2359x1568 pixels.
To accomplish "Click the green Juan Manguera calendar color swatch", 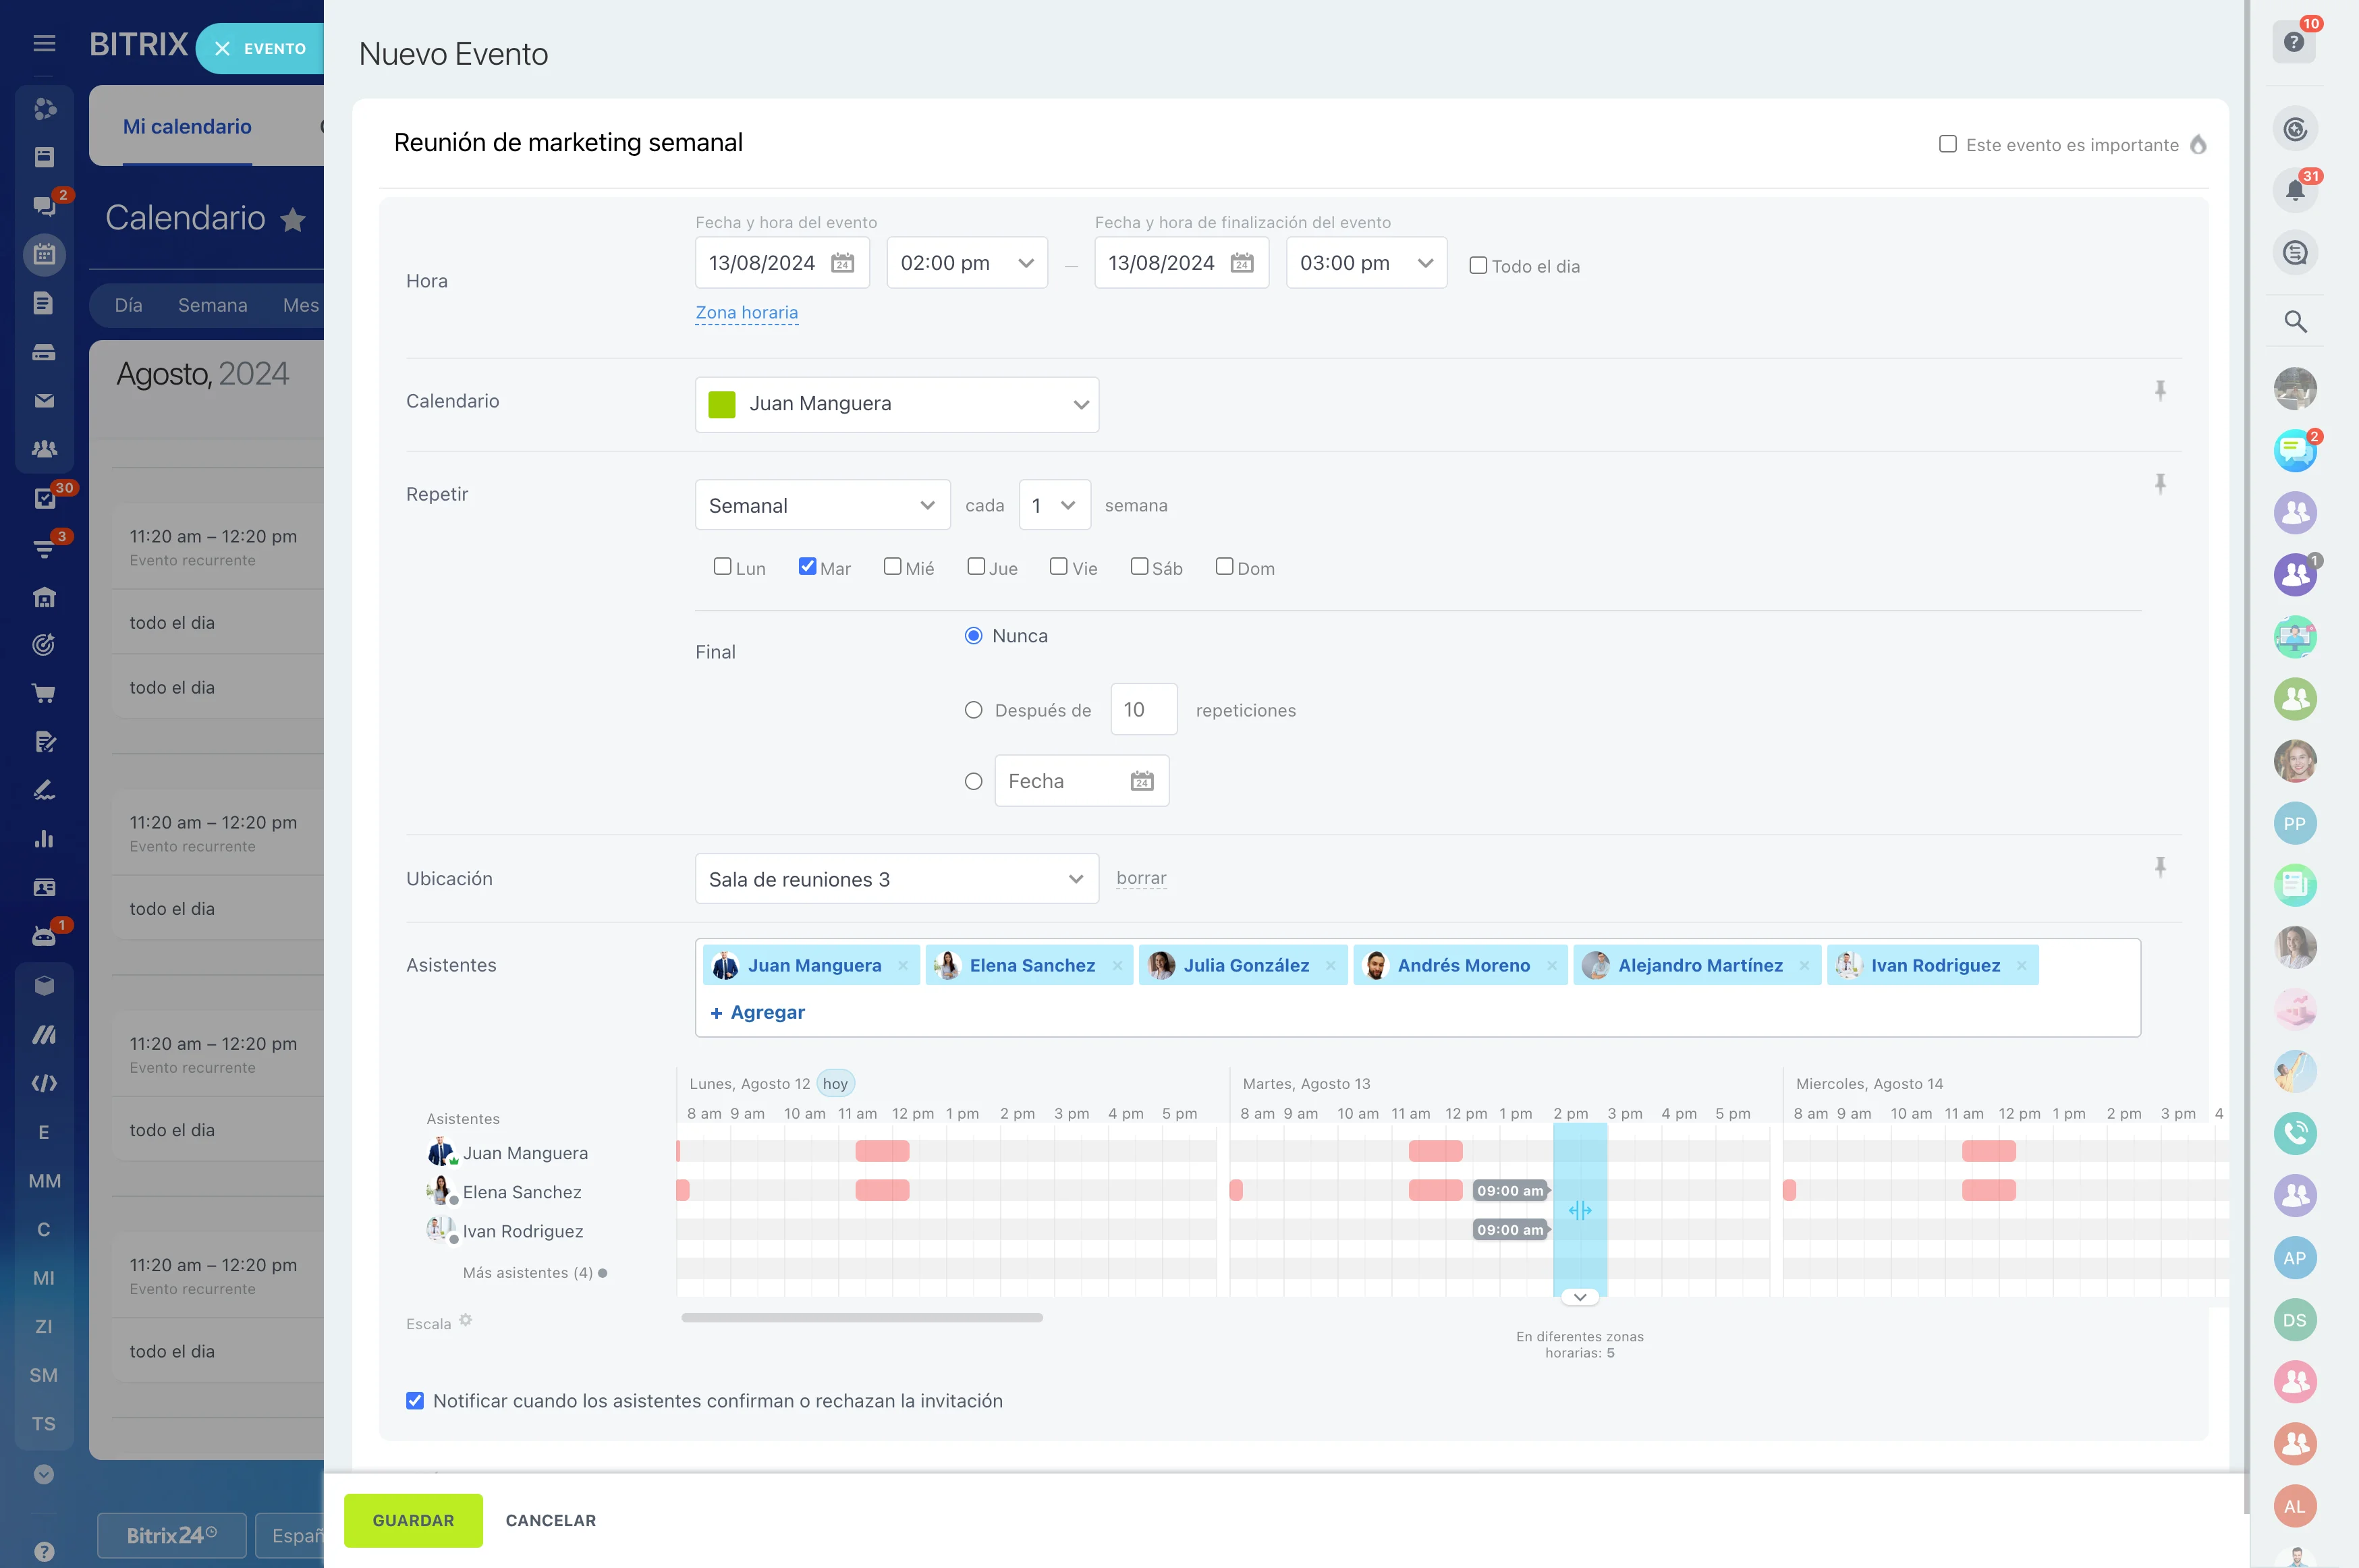I will coord(722,404).
